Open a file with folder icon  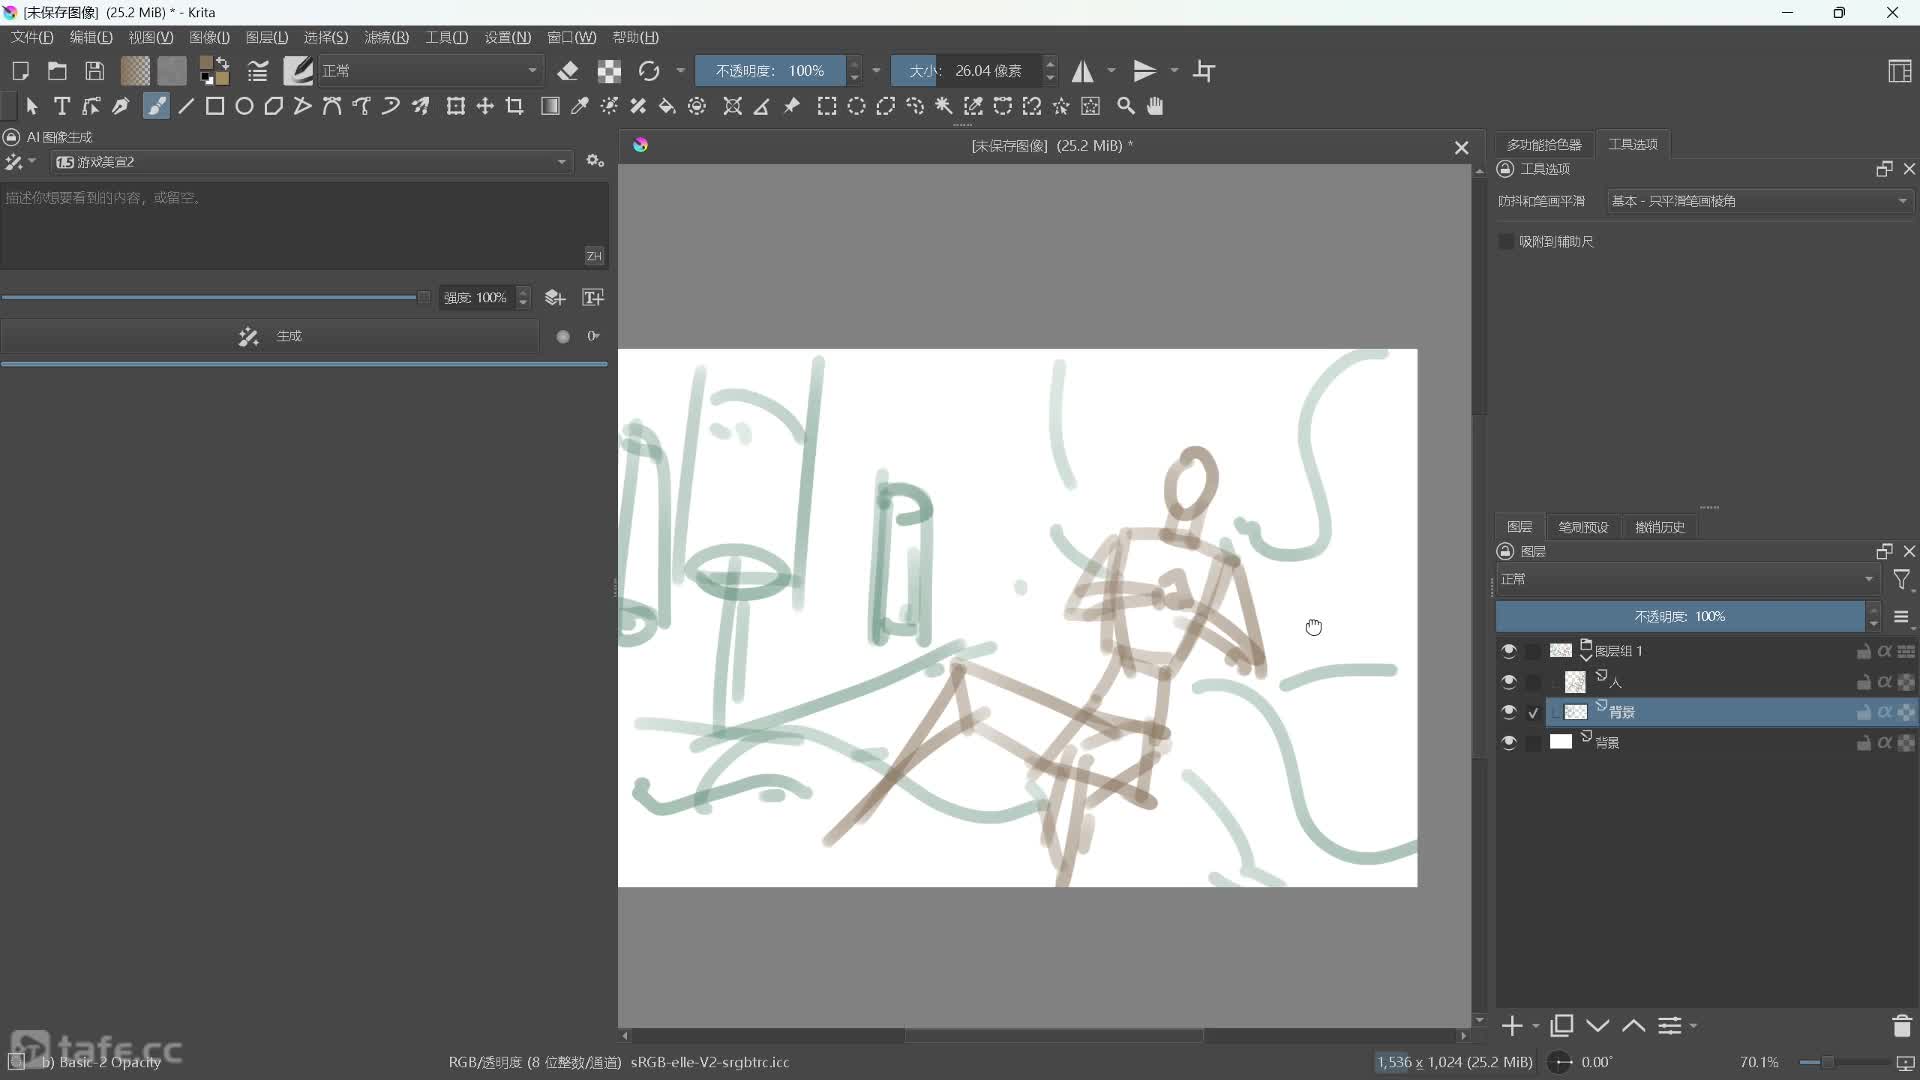click(57, 71)
